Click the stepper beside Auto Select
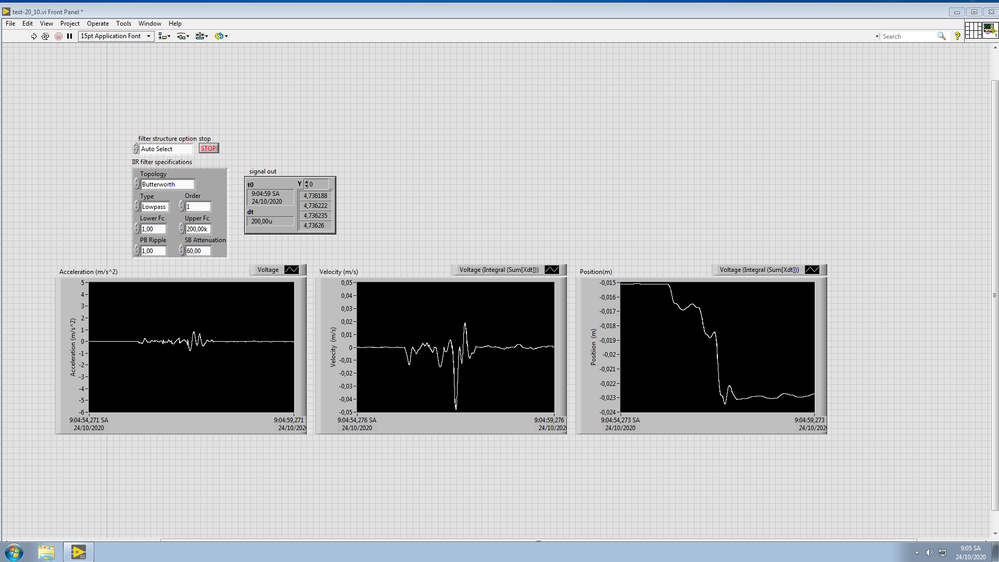 pyautogui.click(x=136, y=148)
